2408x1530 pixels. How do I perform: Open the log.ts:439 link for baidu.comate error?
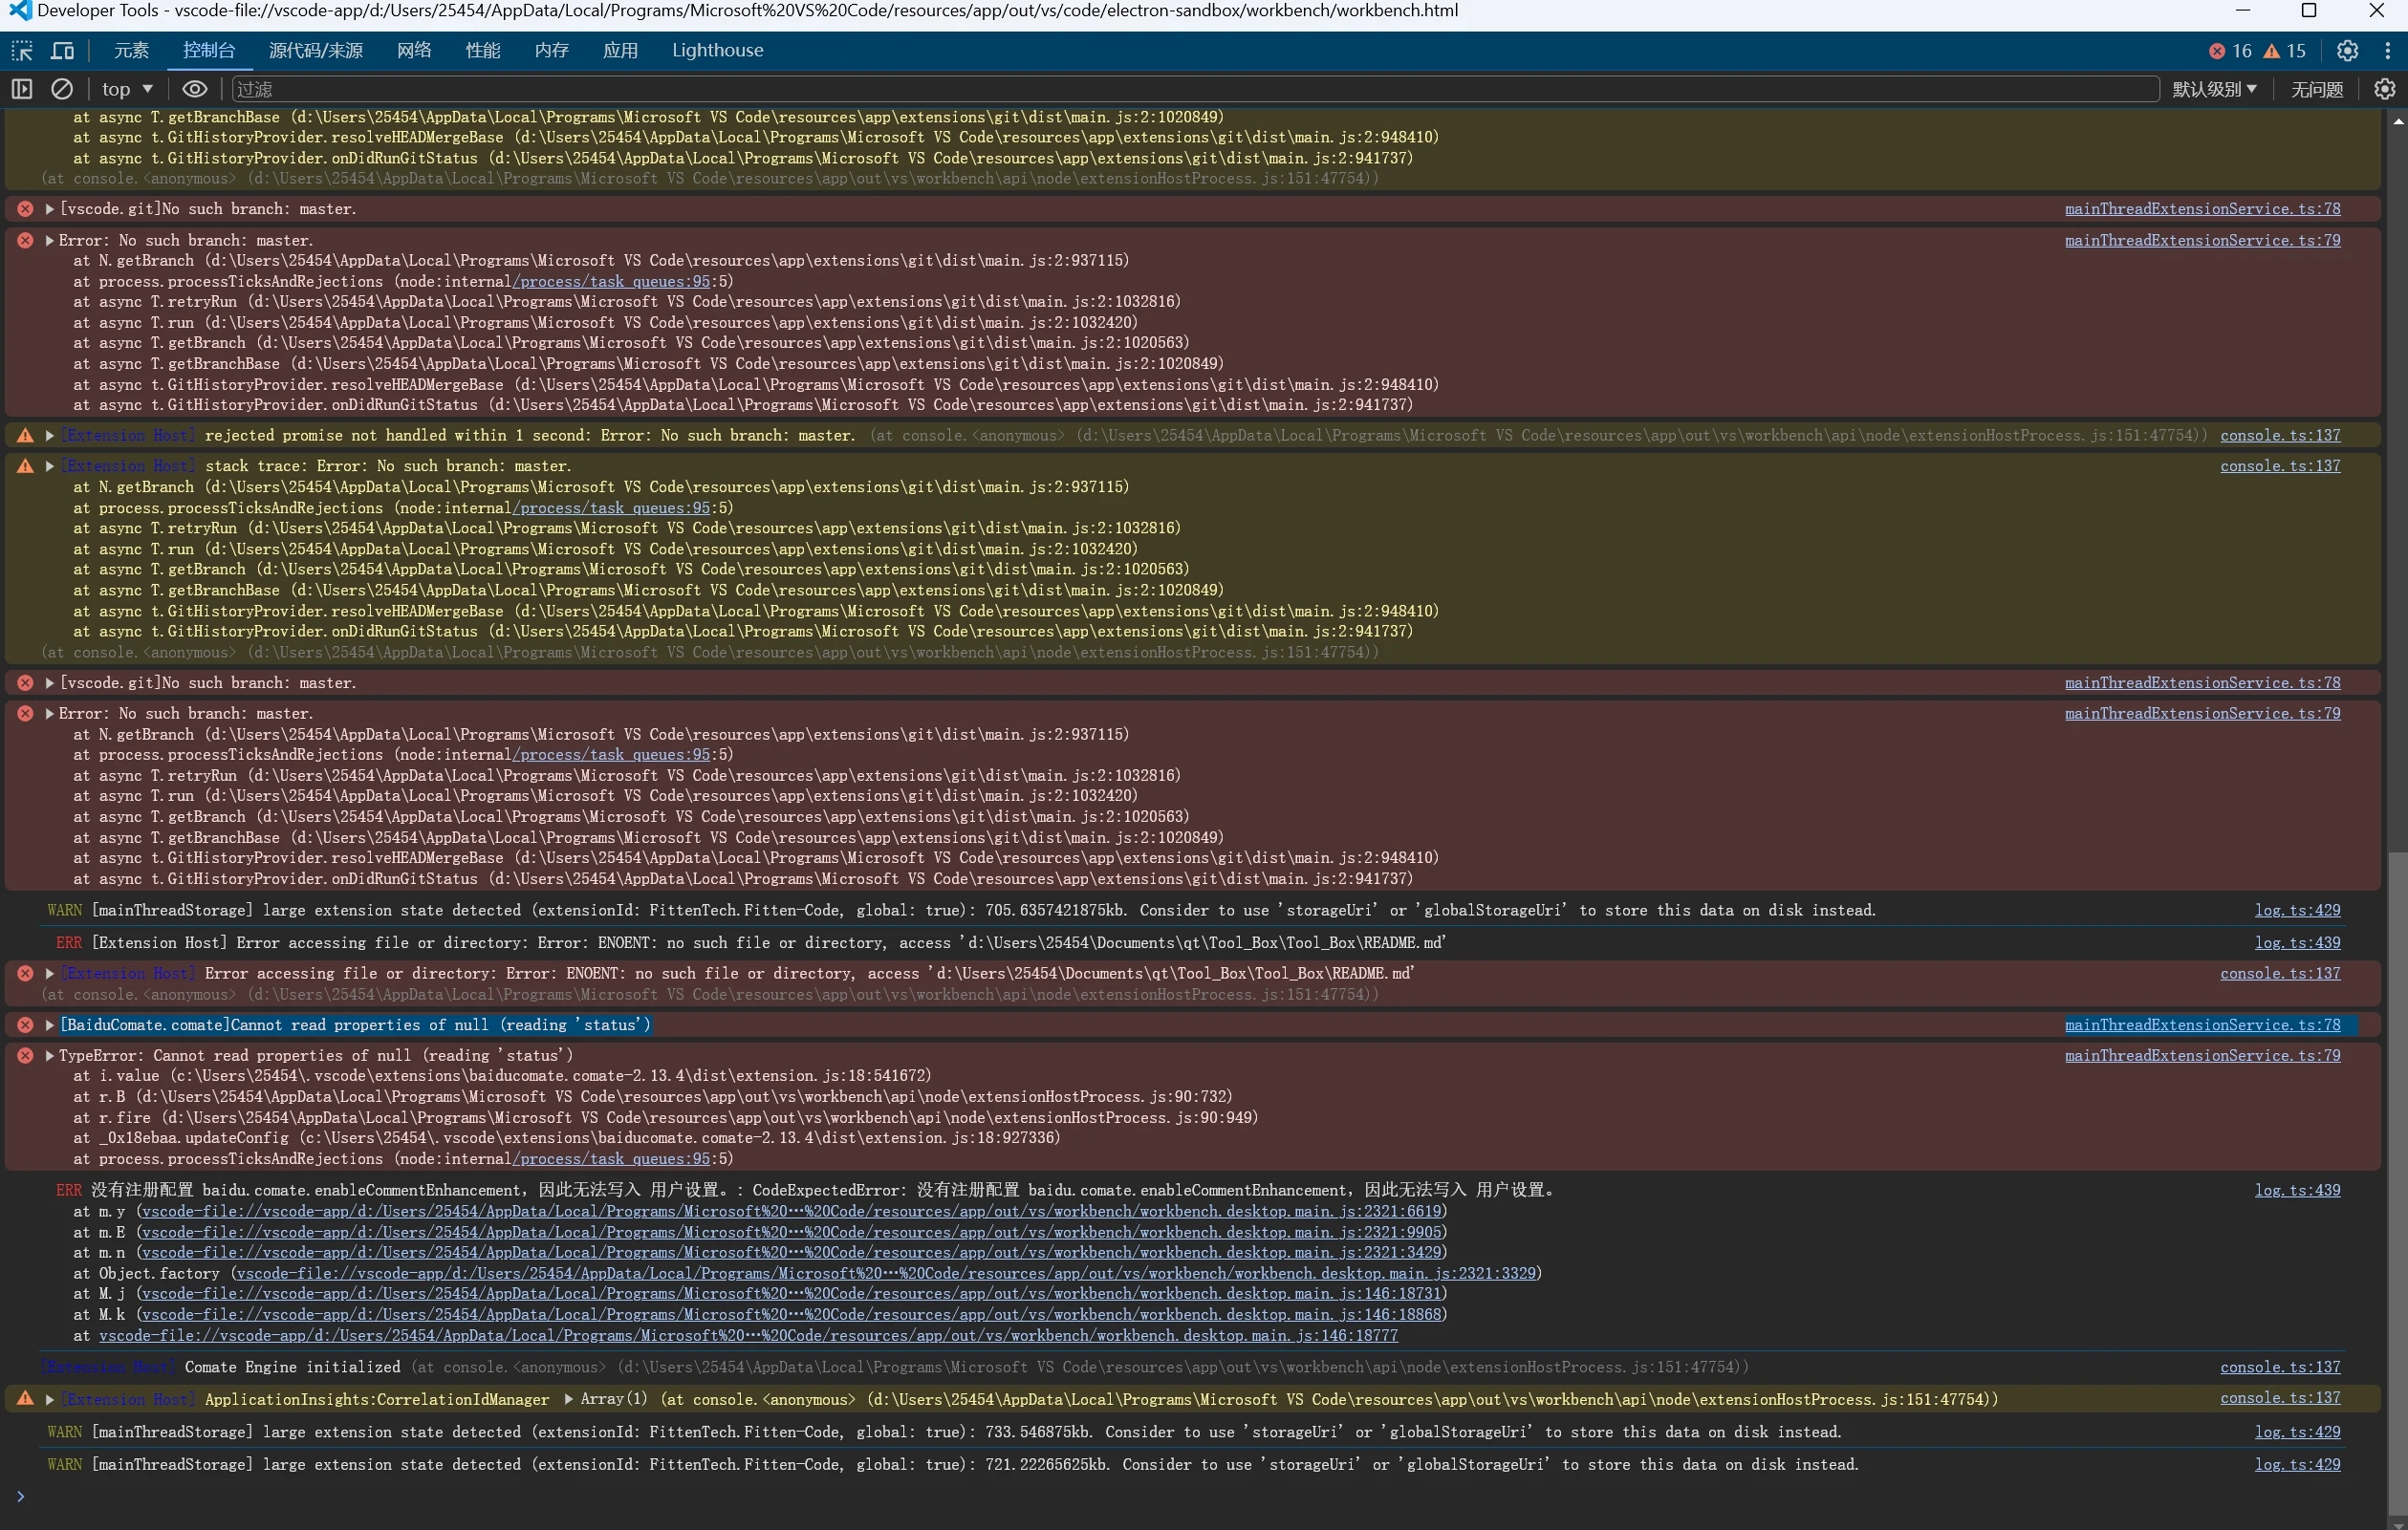point(2297,1190)
